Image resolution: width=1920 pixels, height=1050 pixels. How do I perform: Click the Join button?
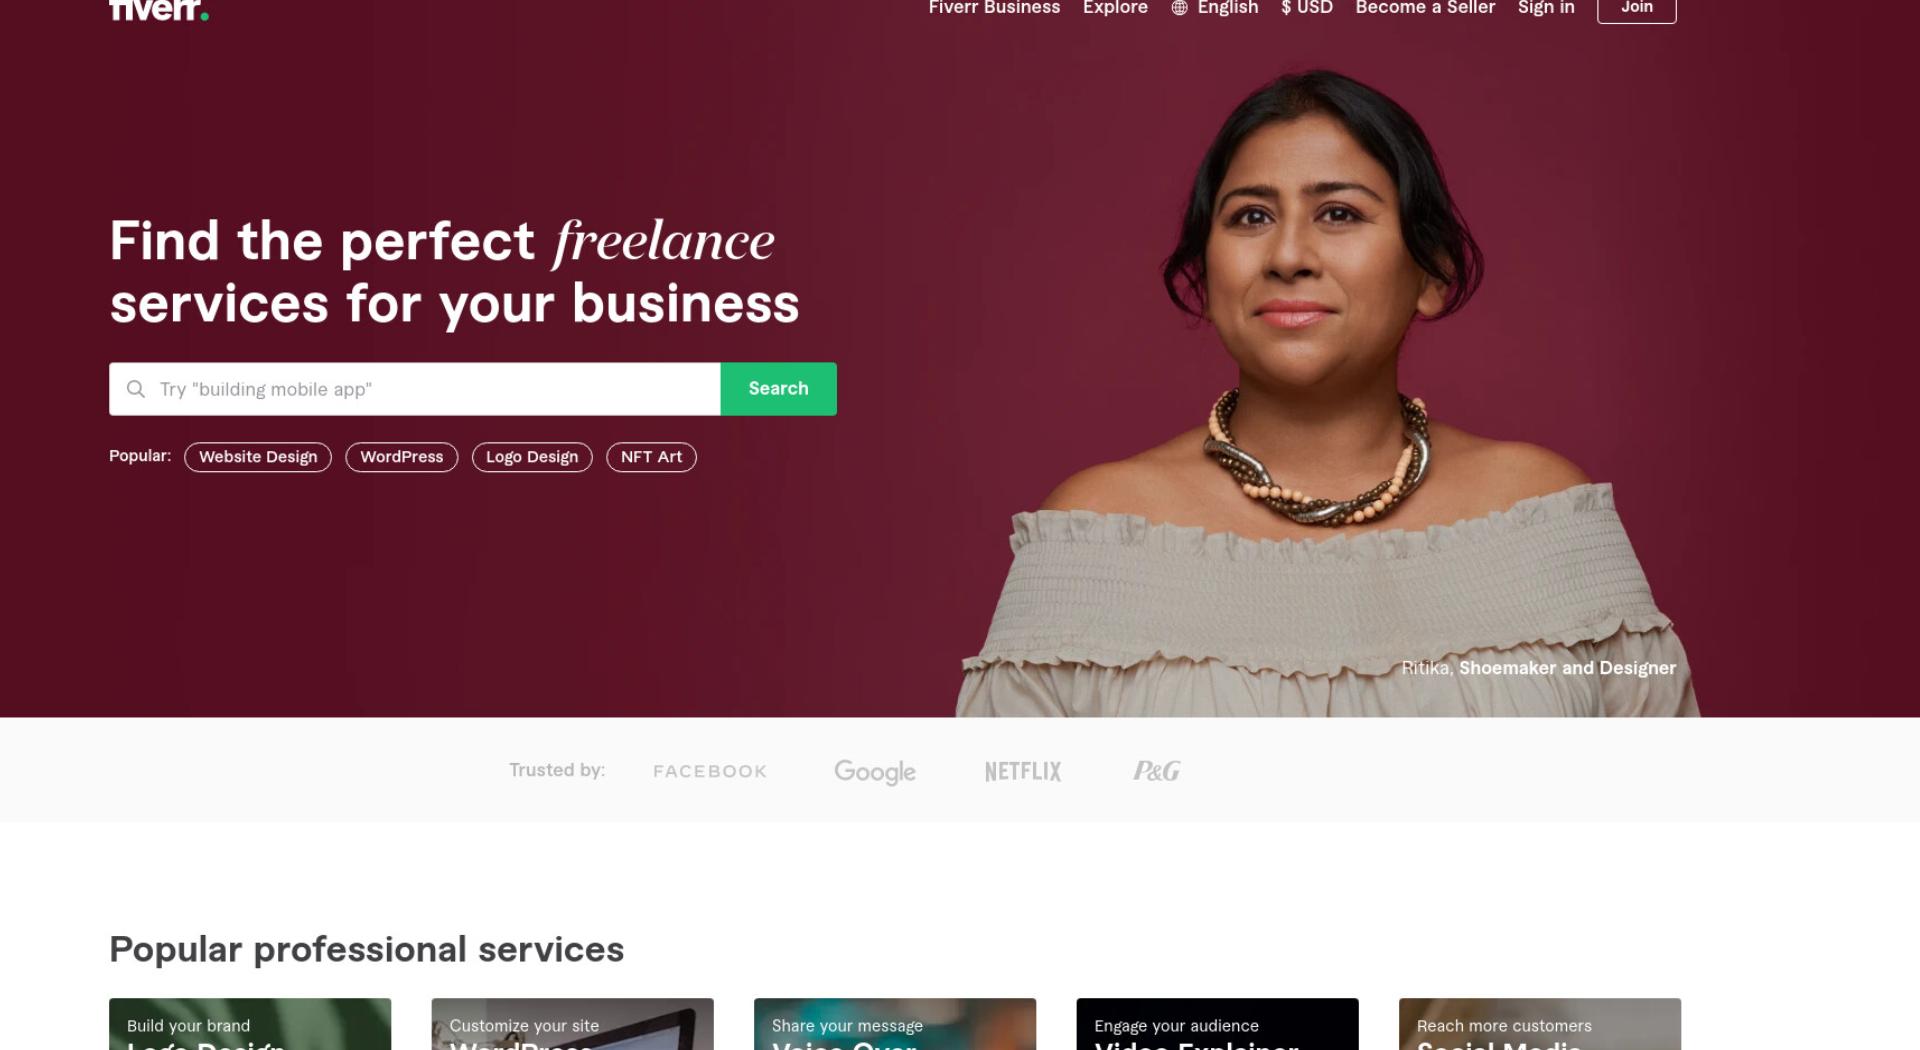[x=1637, y=9]
